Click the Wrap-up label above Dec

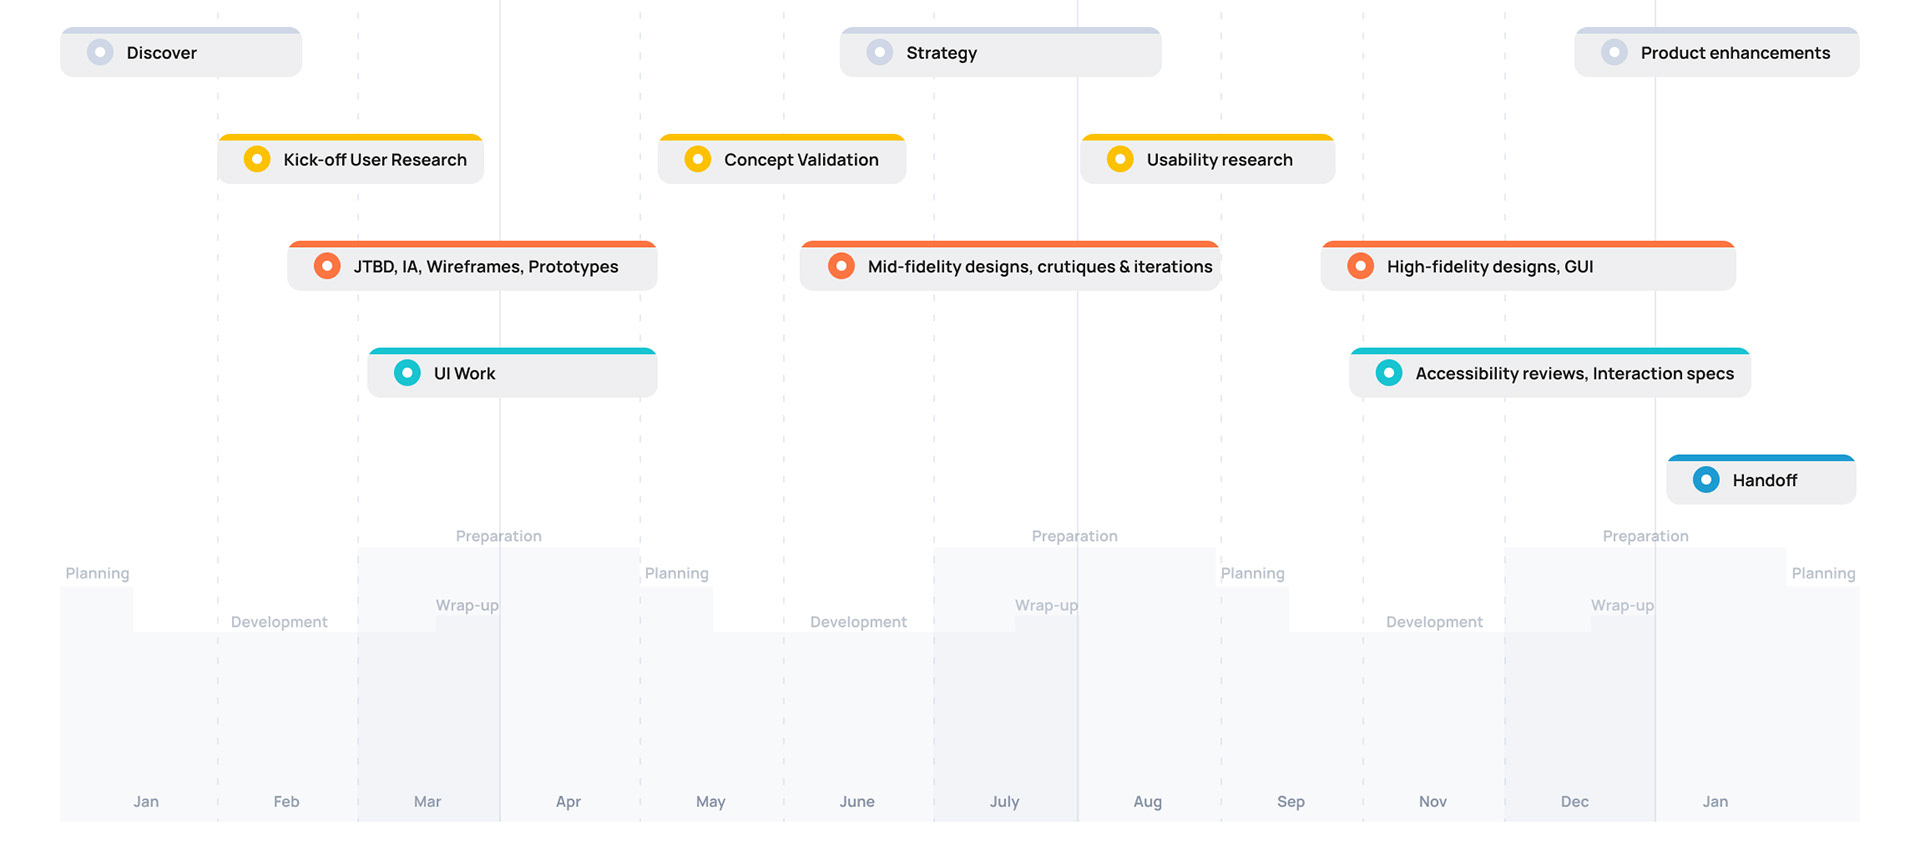pos(1623,606)
